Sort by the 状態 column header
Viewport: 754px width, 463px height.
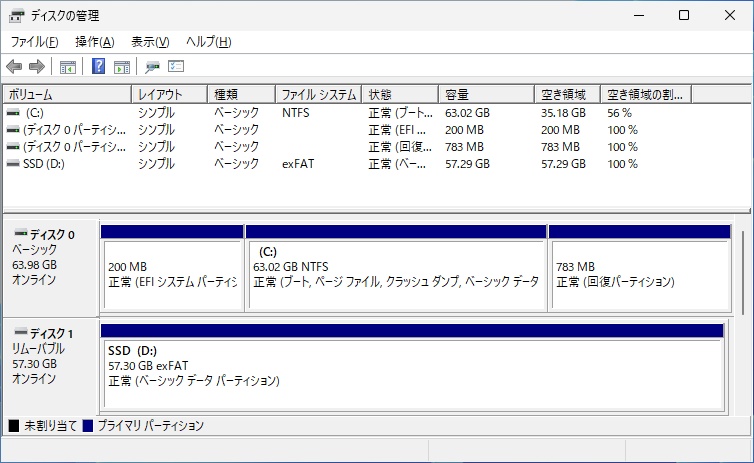(x=400, y=94)
